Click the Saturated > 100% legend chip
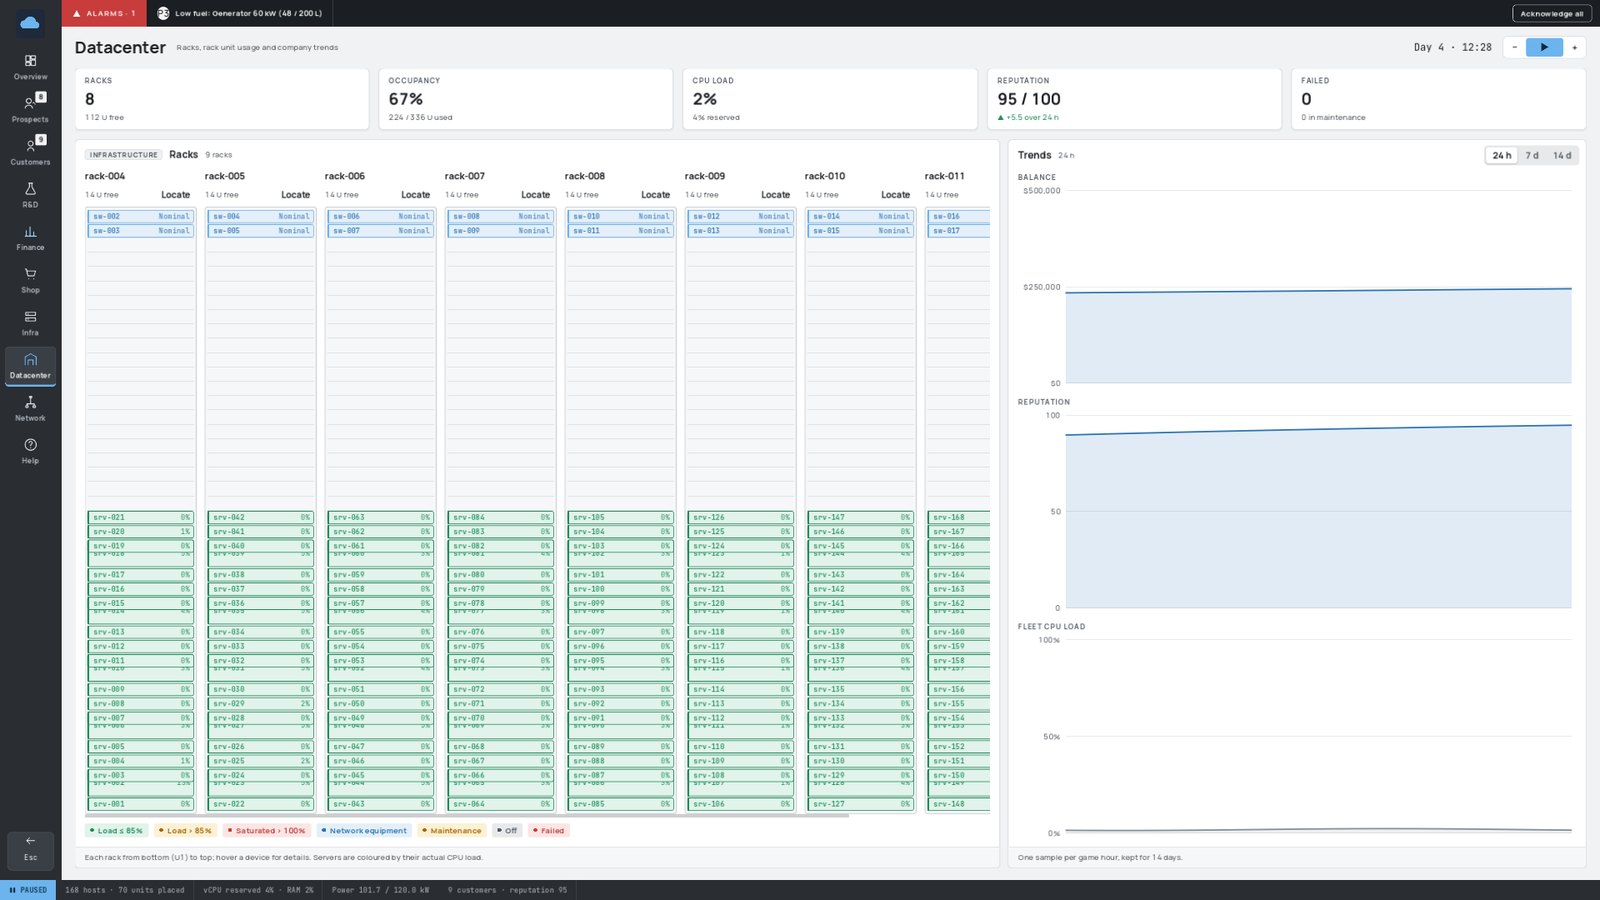Screen dimensions: 1600x900 tap(266, 831)
